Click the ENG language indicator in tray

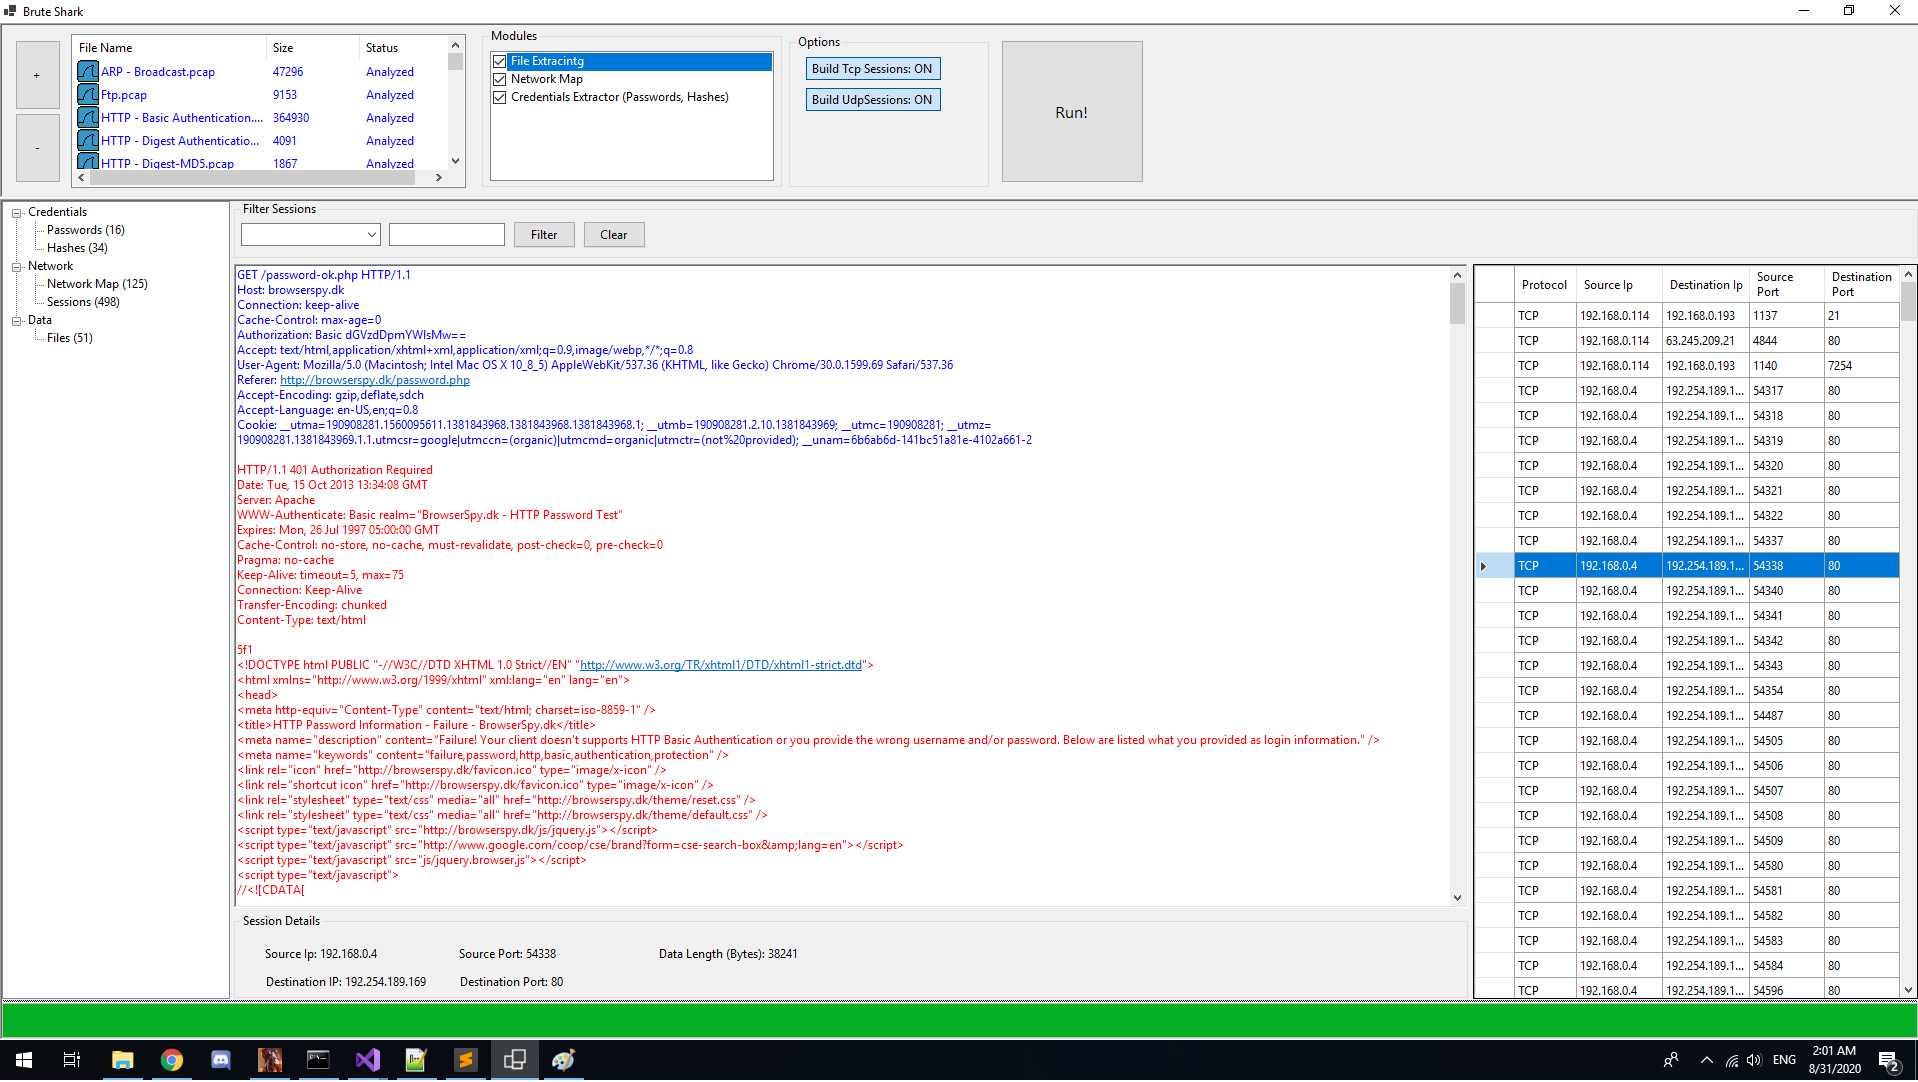(1785, 1061)
